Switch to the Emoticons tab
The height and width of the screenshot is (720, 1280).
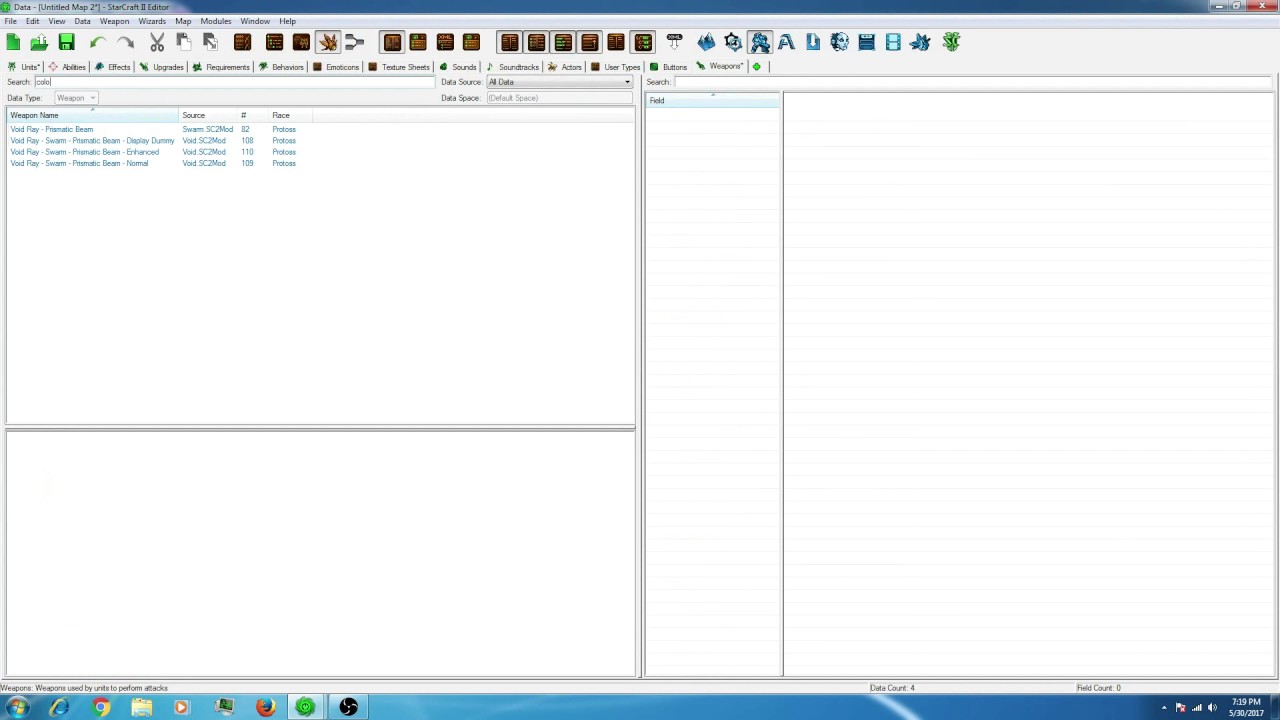coord(336,67)
